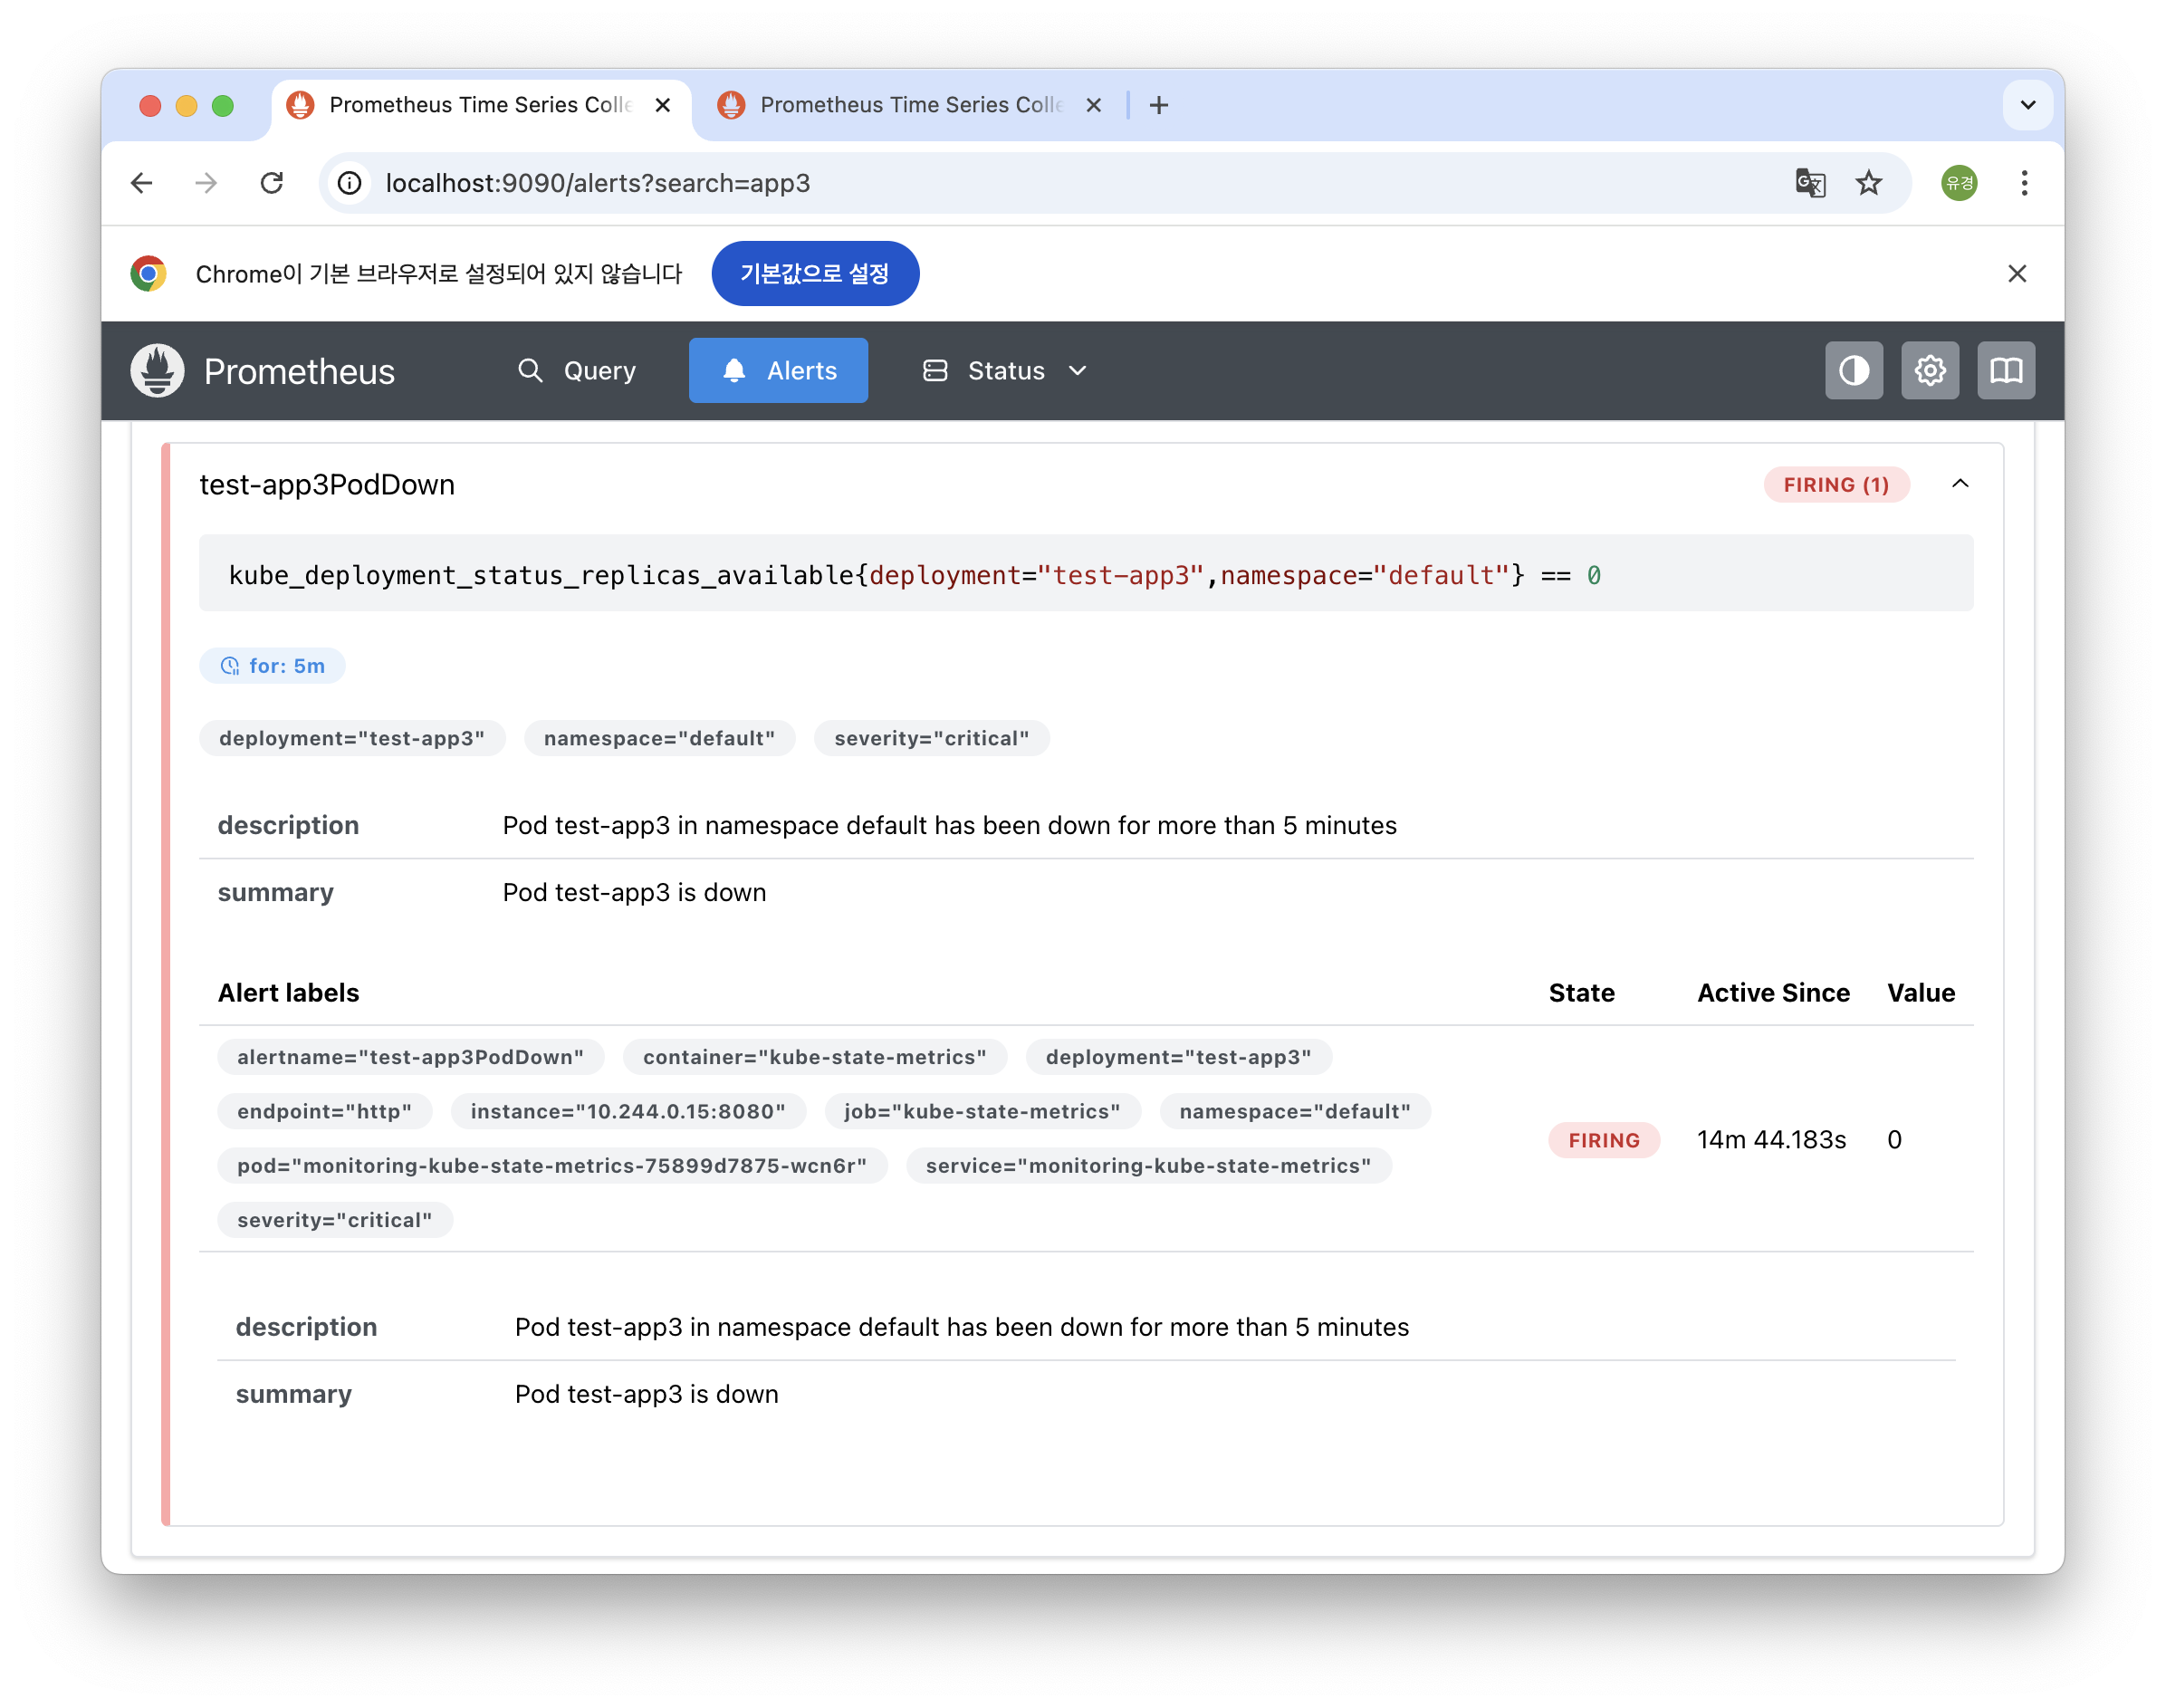Open the documentation book icon
This screenshot has height=1708, width=2166.
(x=2005, y=371)
